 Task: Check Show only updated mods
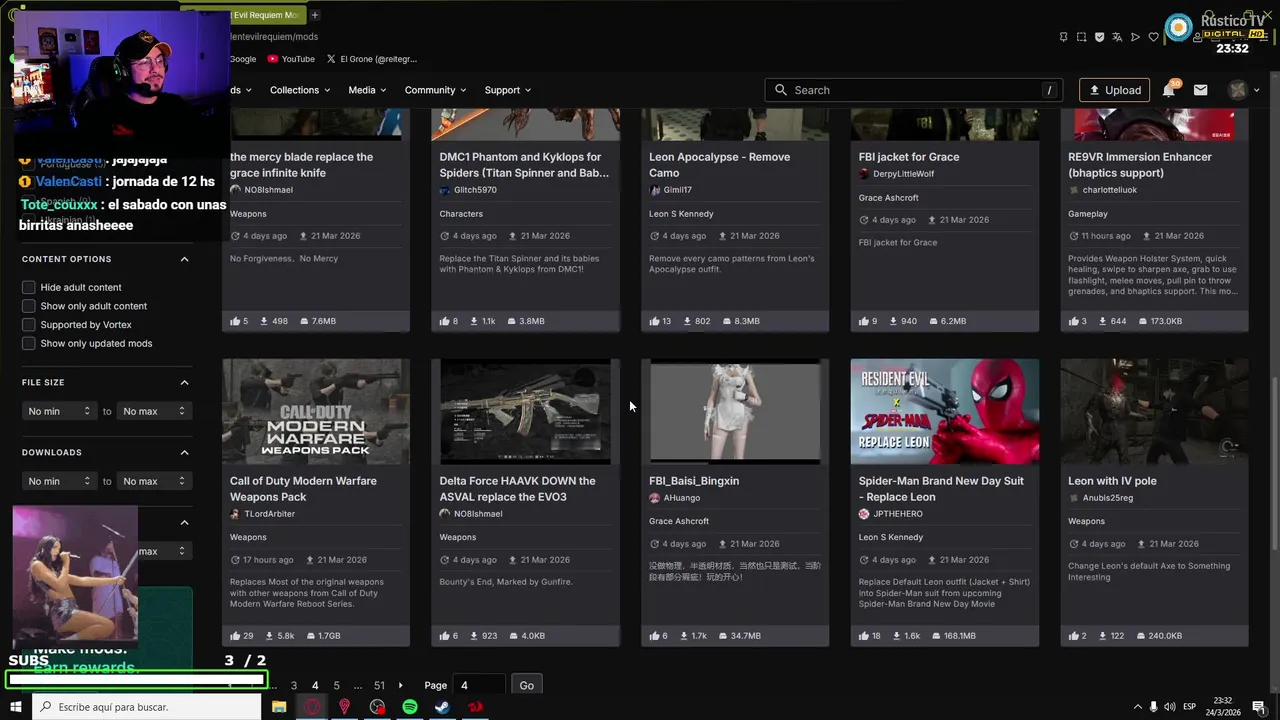[29, 343]
